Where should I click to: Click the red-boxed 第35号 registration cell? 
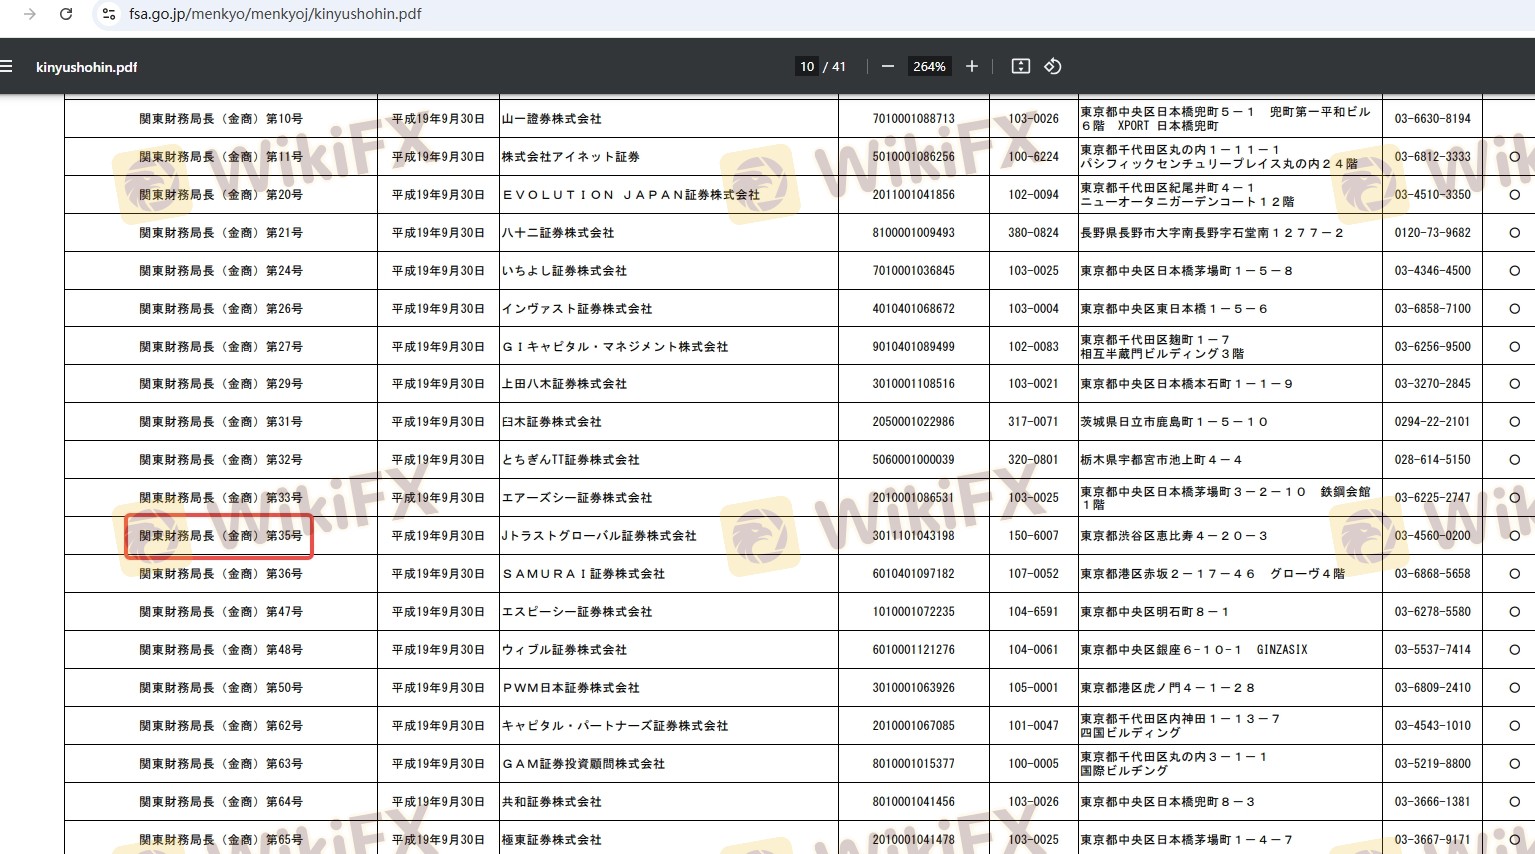click(x=220, y=536)
